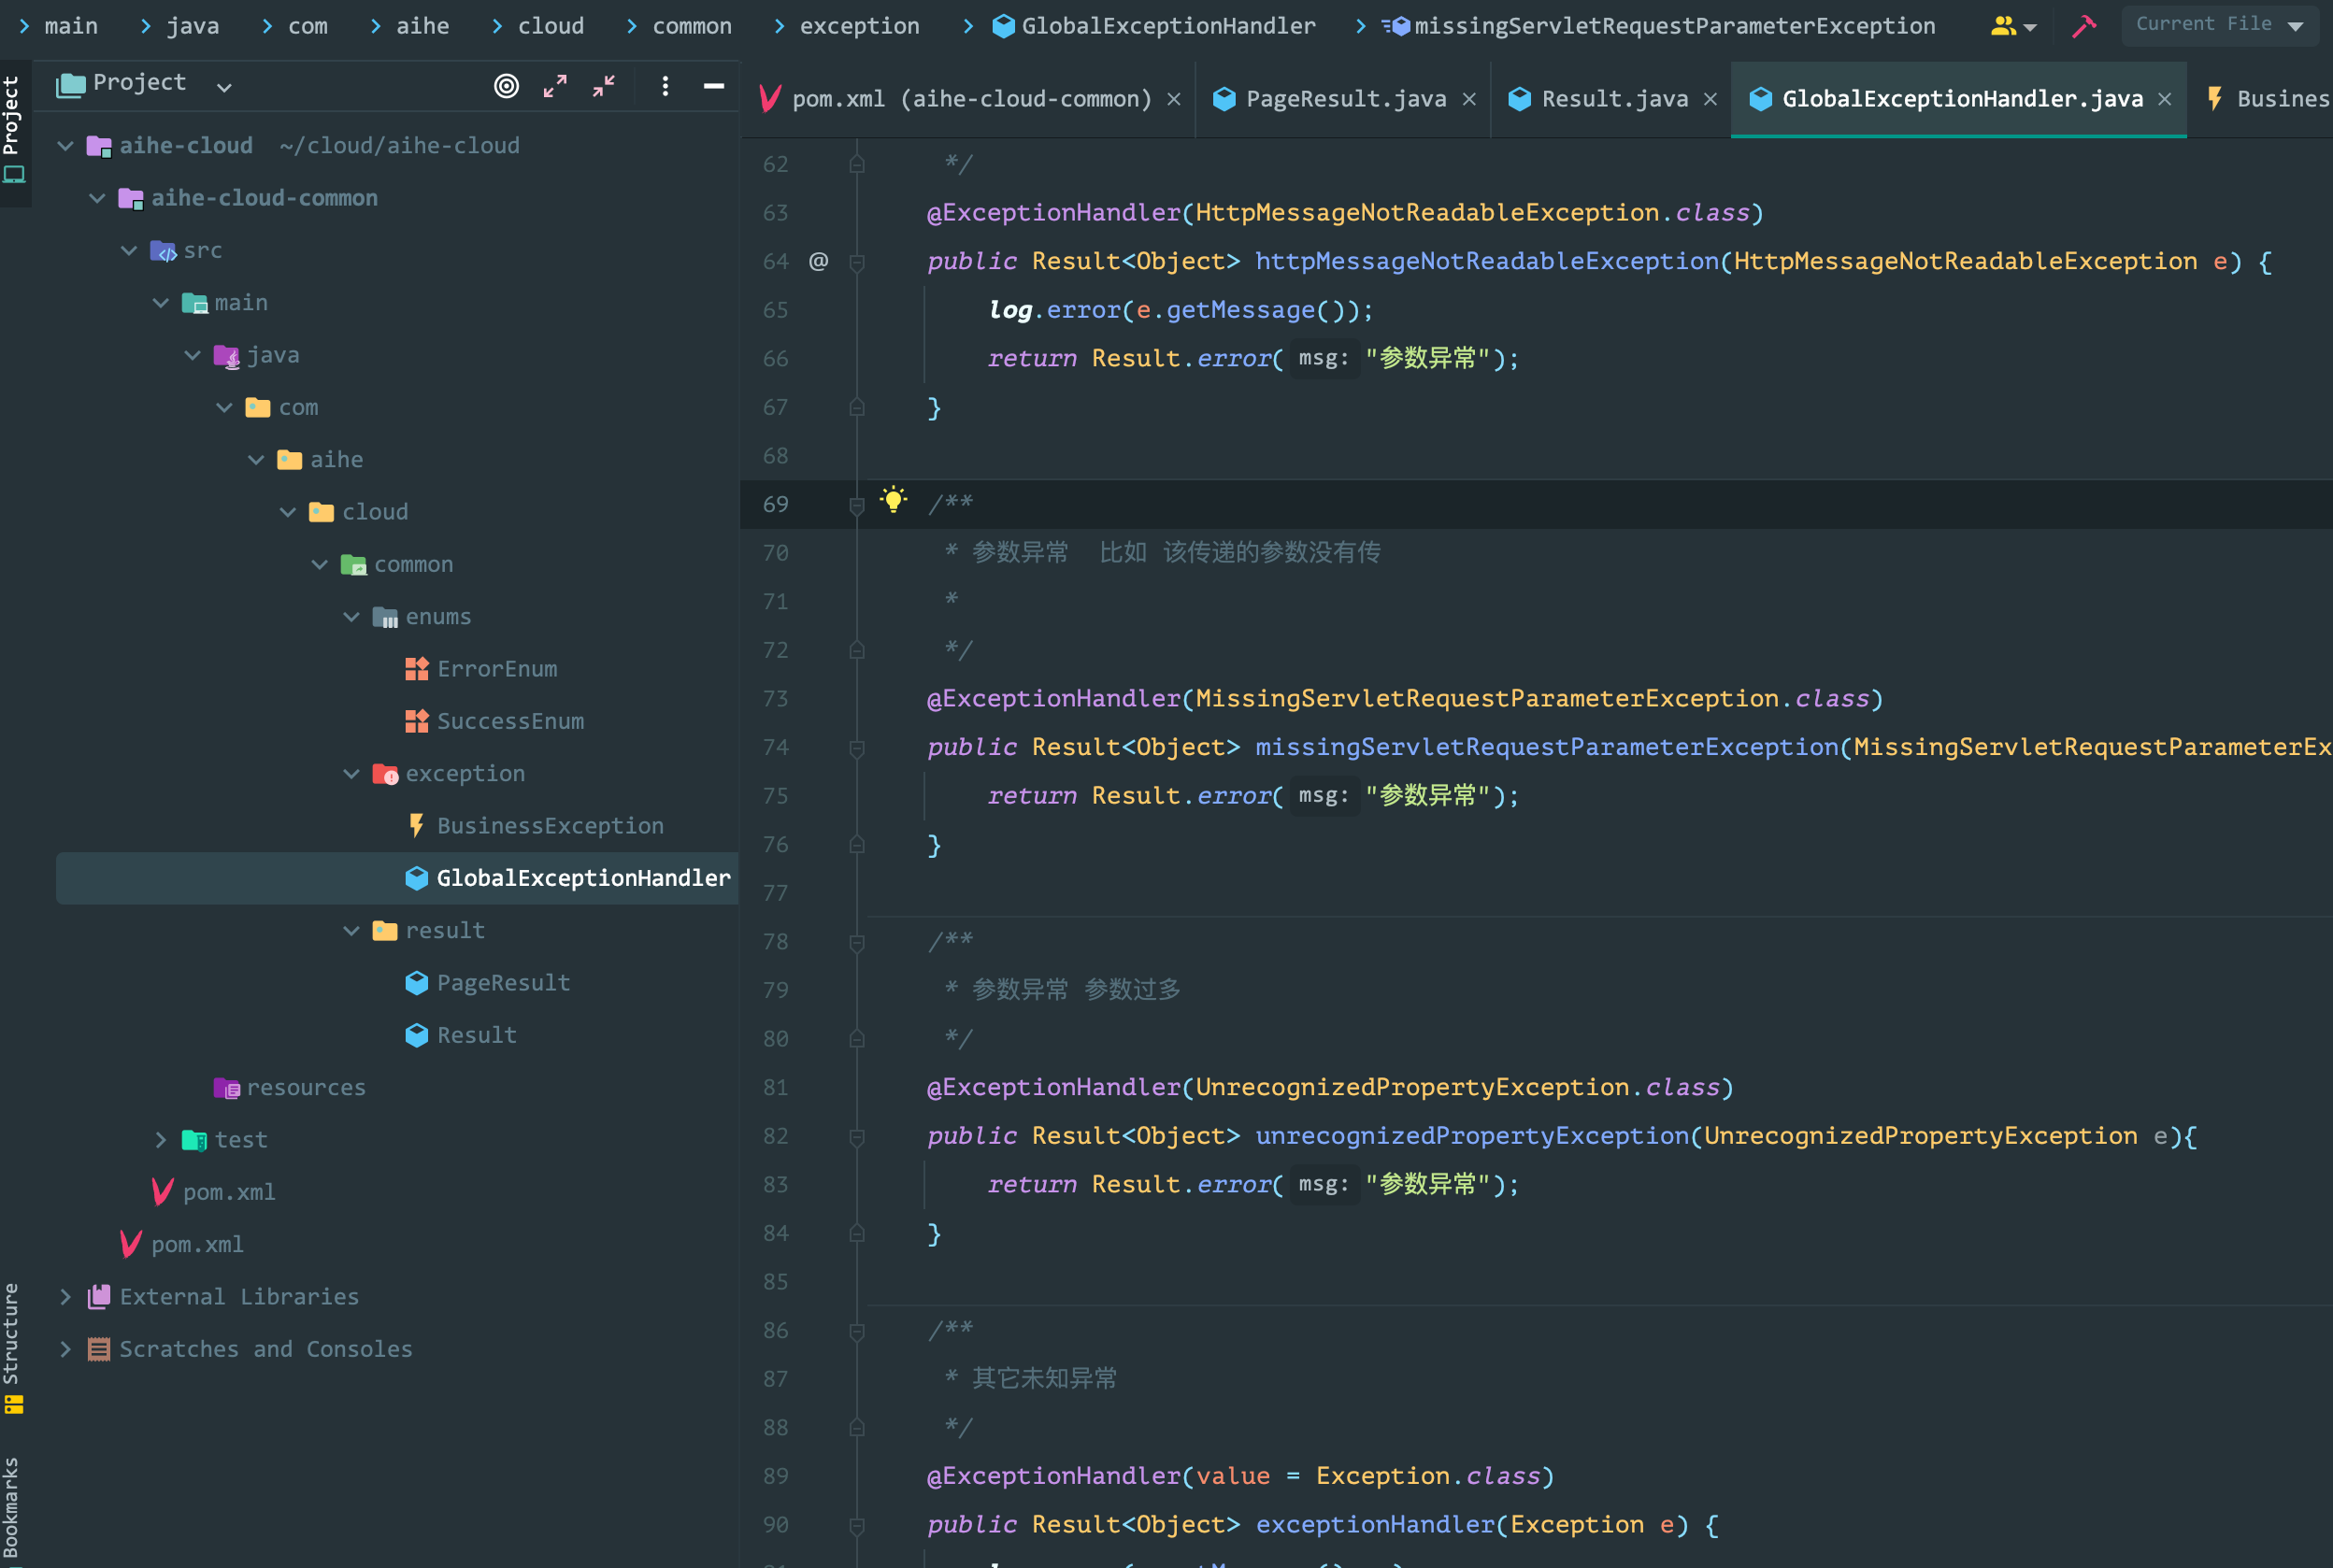The image size is (2333, 1568).
Task: Click the Select Opened File target icon
Action: tap(507, 86)
